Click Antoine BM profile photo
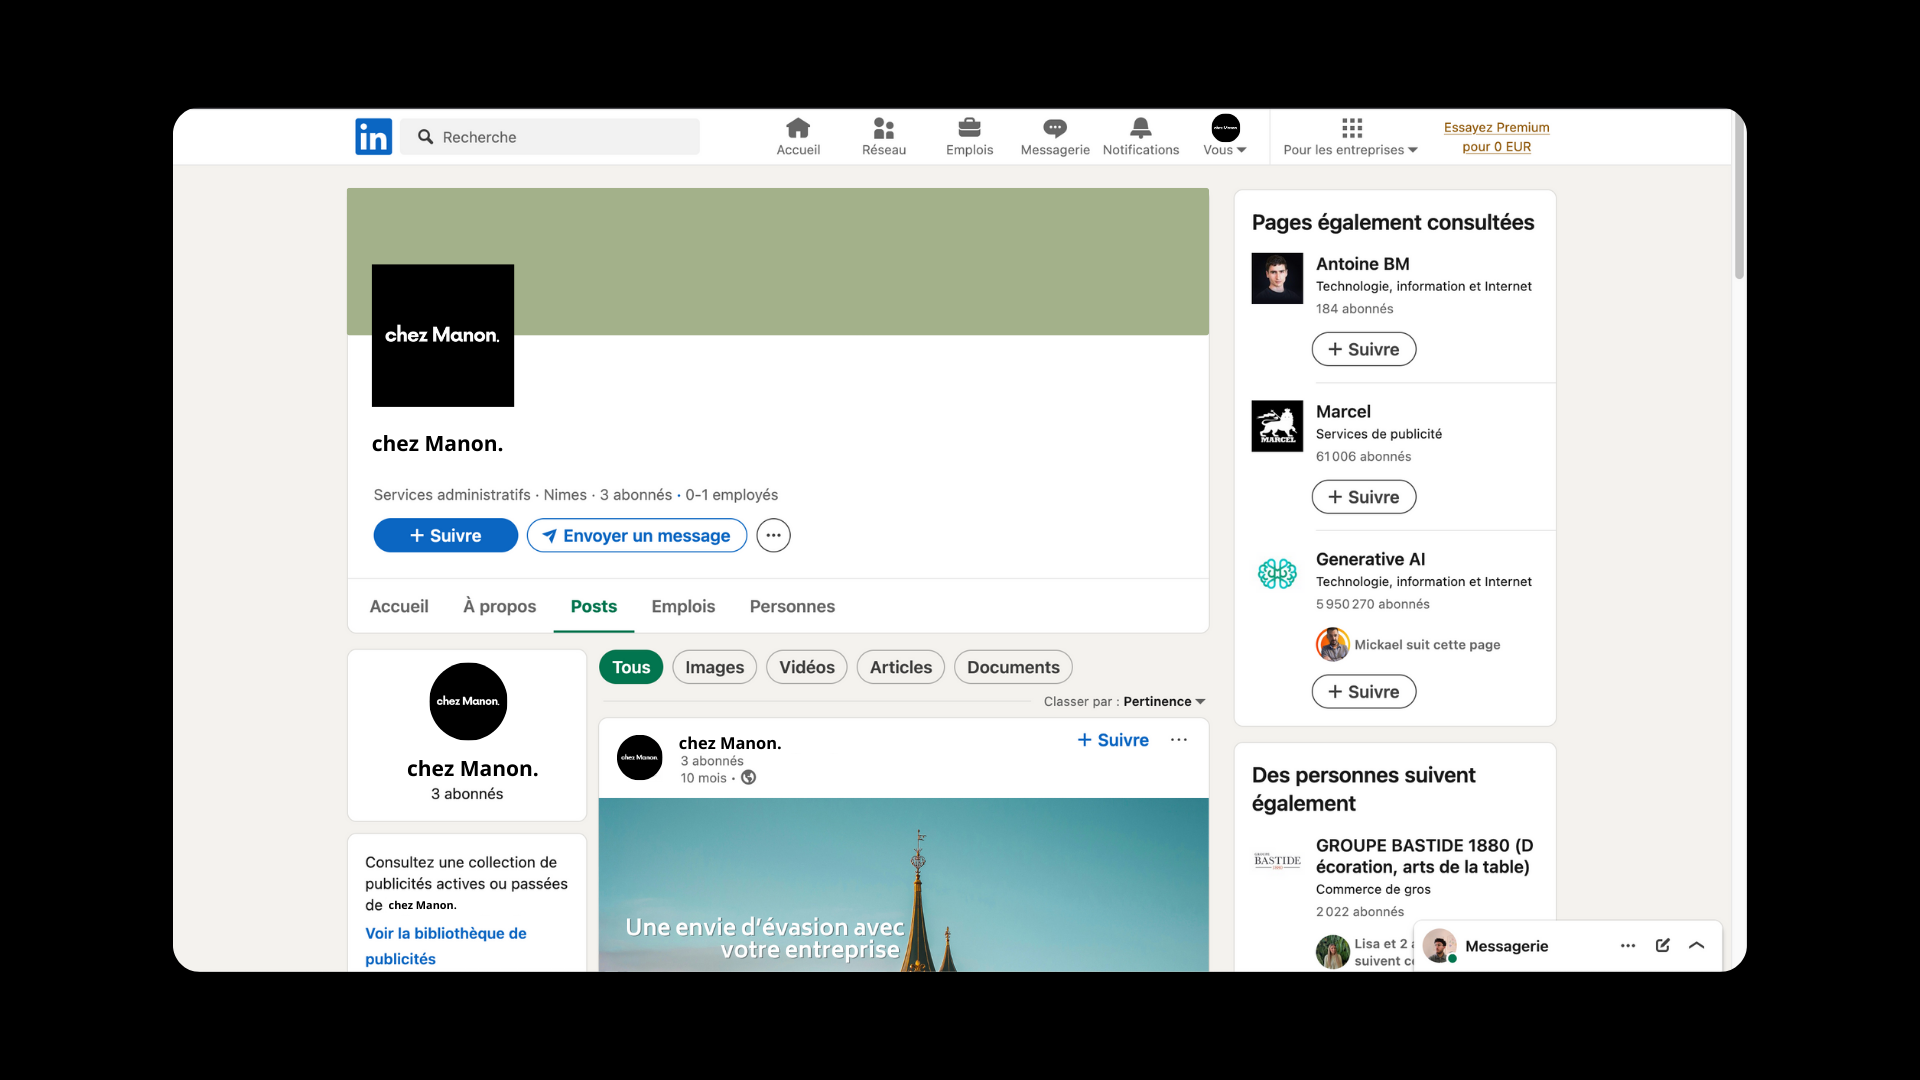 coord(1277,278)
